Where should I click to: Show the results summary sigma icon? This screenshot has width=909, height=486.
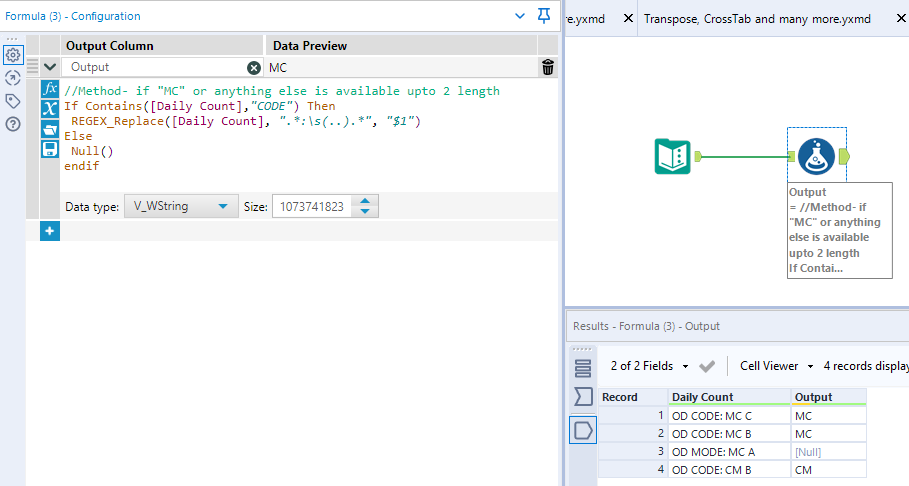pos(583,397)
